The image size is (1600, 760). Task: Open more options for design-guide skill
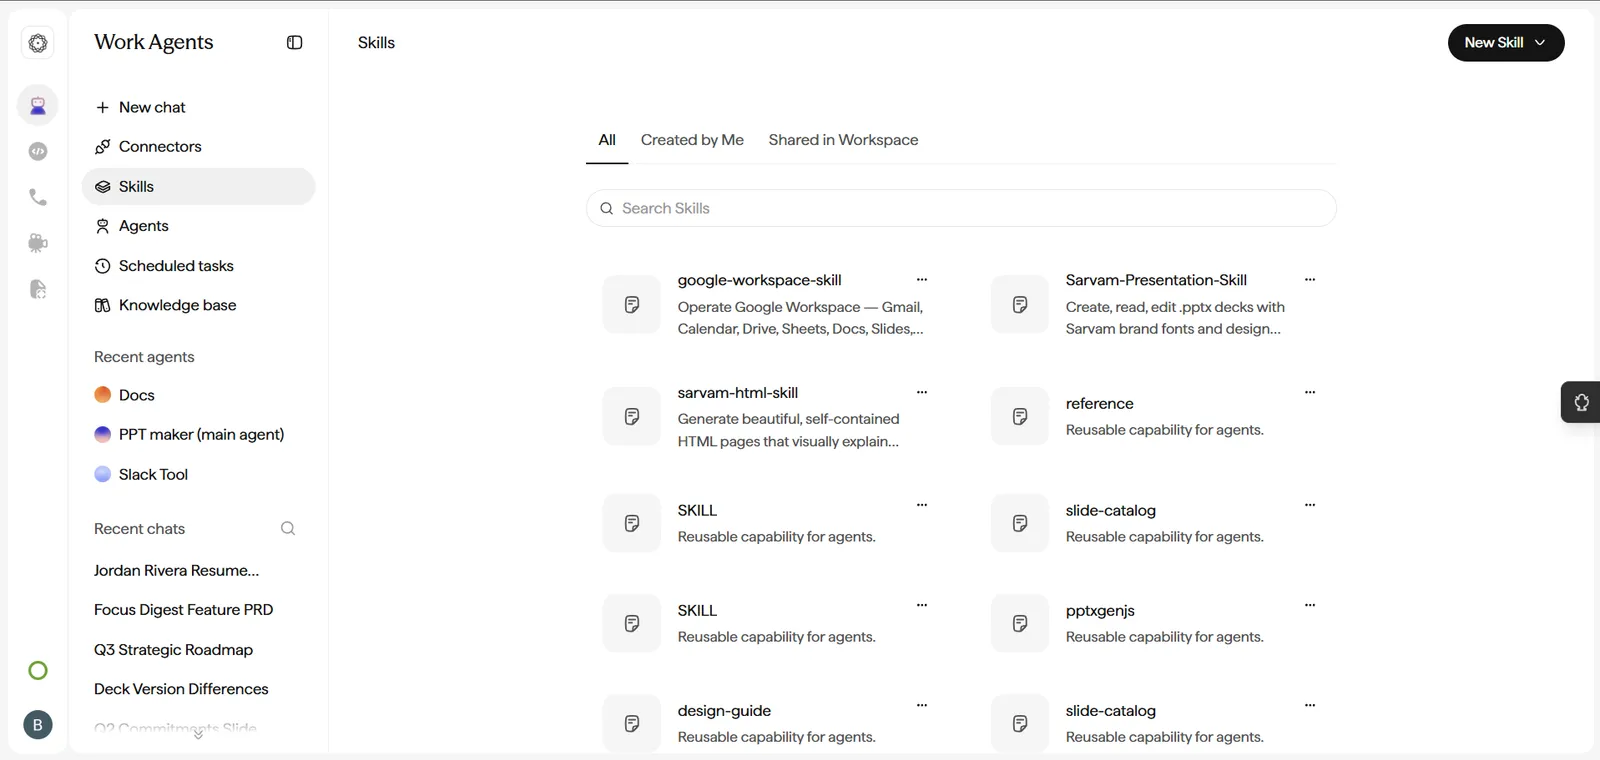click(922, 705)
